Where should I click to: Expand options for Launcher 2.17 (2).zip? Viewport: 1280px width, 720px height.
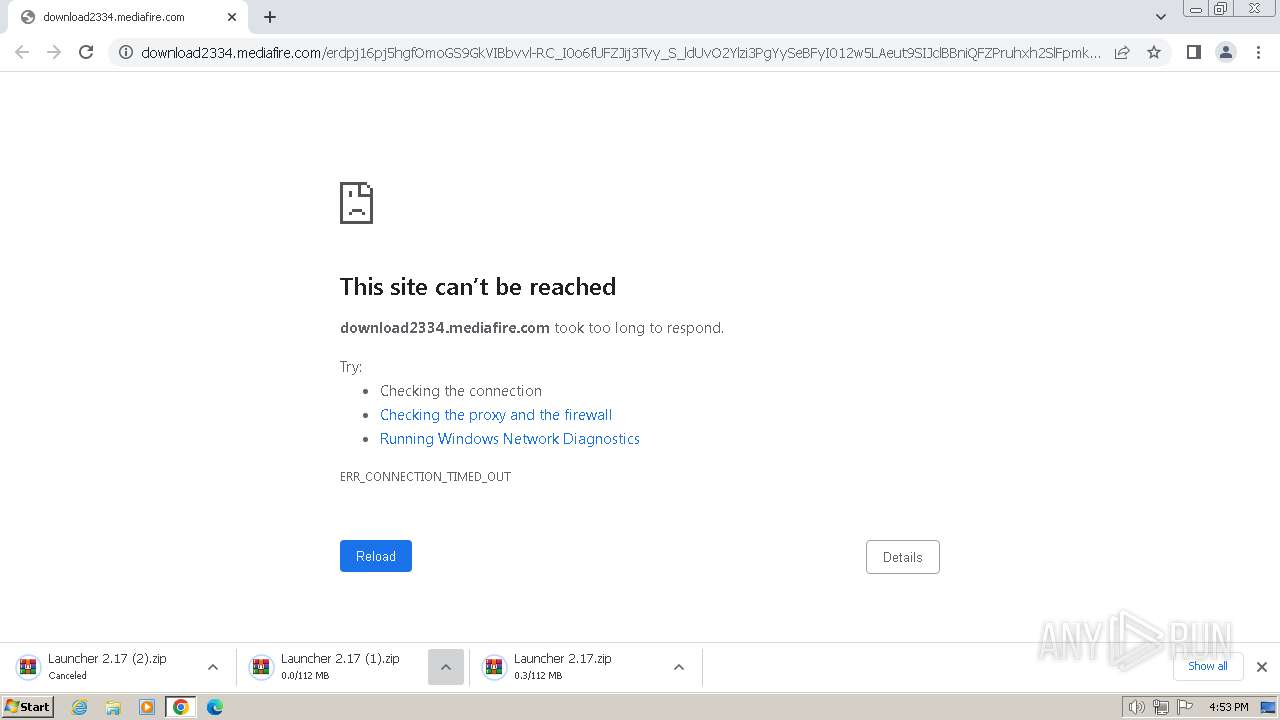(213, 667)
